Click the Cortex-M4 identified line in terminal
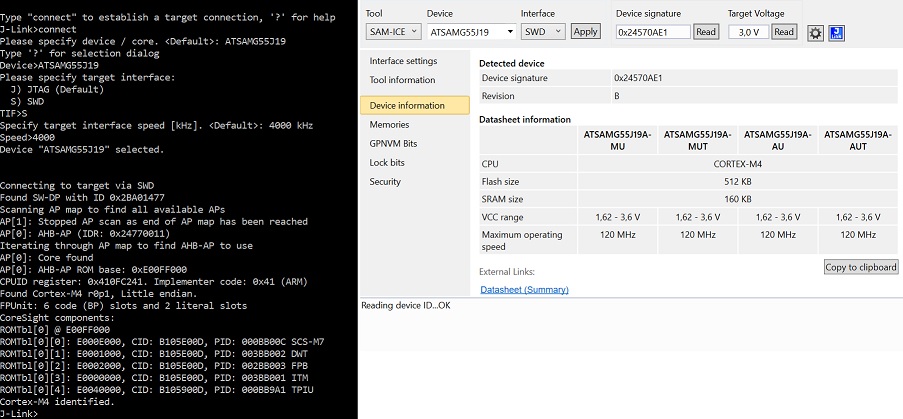 click(x=57, y=402)
